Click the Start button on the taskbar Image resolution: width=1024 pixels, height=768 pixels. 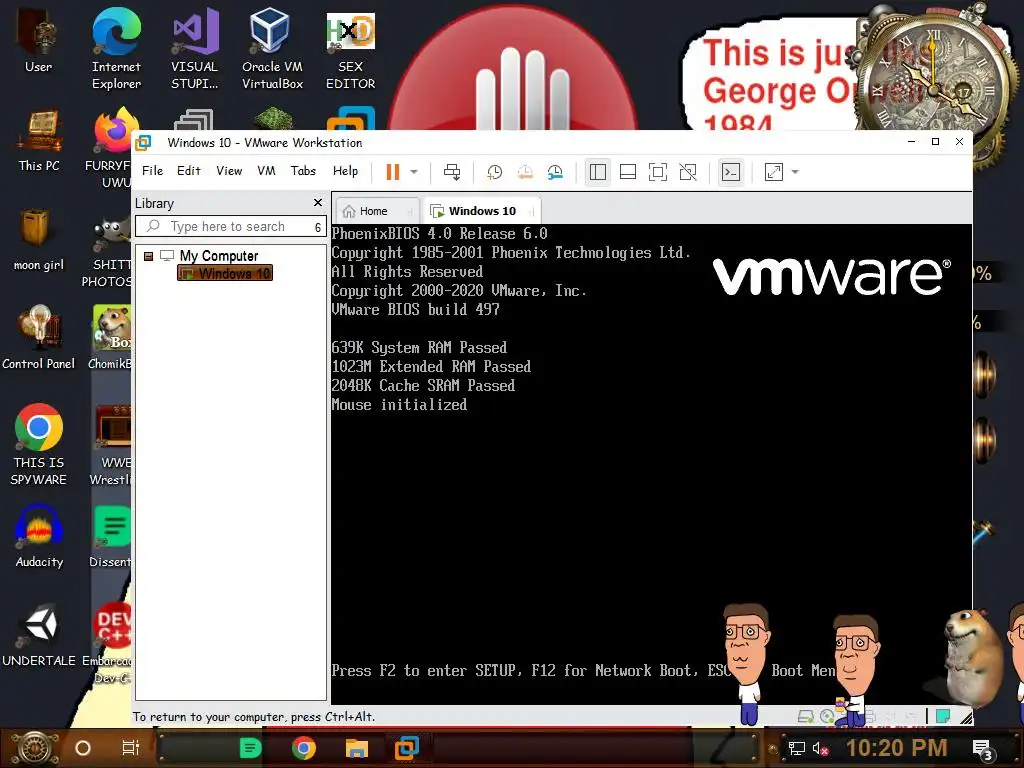(35, 748)
